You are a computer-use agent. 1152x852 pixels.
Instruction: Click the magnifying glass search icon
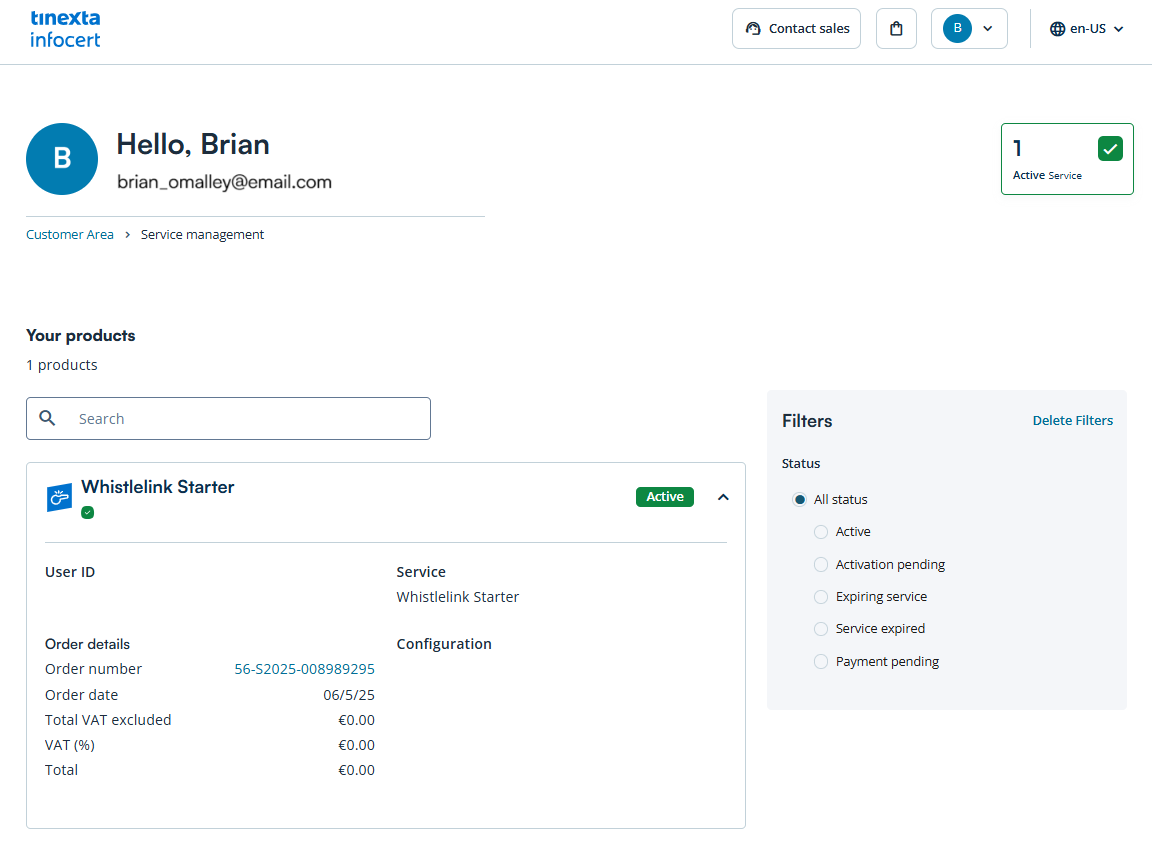pos(47,419)
